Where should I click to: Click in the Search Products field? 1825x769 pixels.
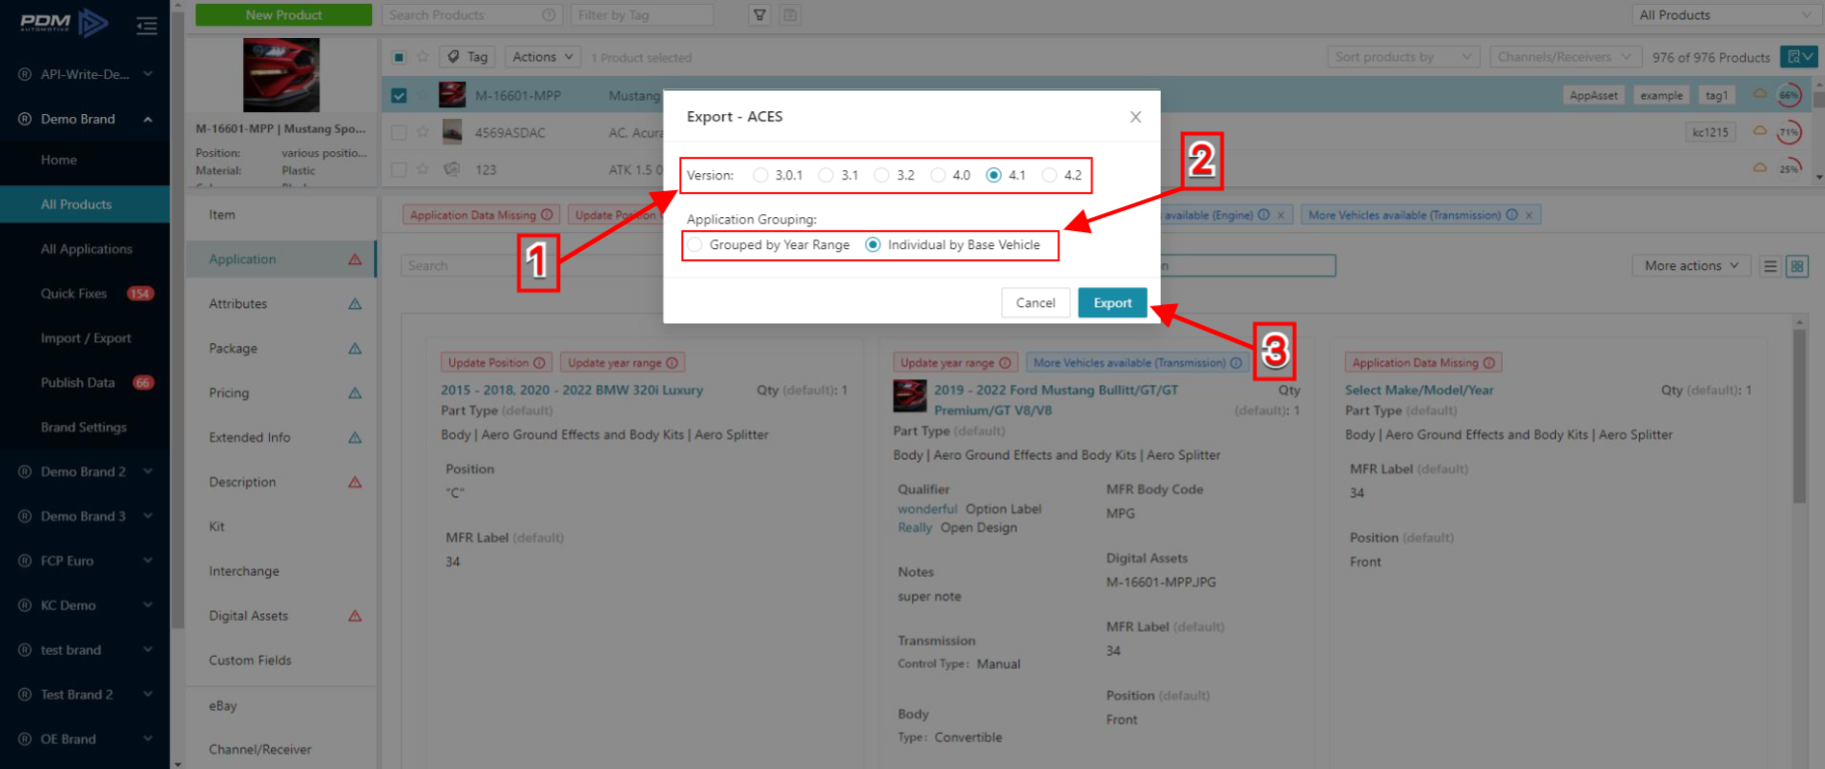click(x=472, y=15)
